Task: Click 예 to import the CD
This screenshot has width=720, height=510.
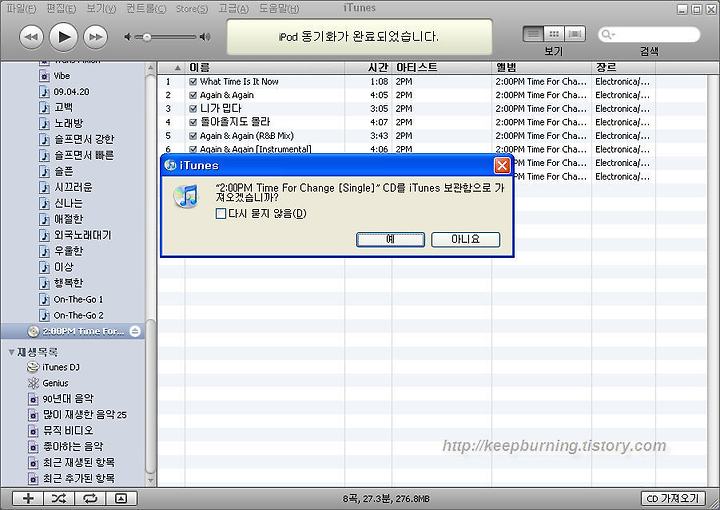Action: coord(390,239)
